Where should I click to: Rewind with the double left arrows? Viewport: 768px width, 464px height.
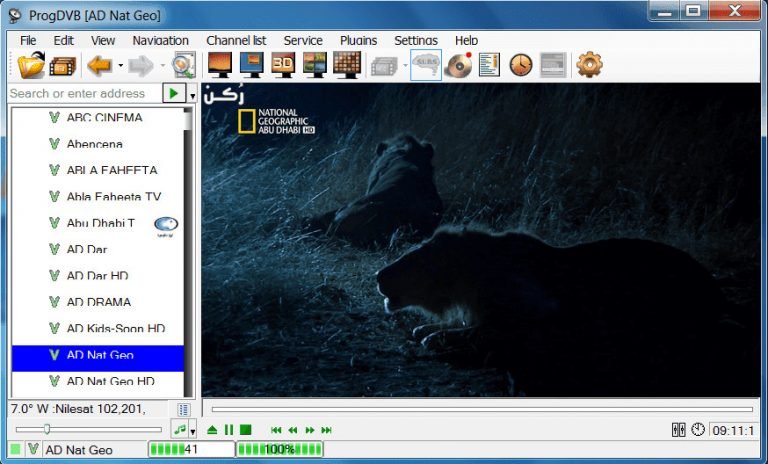click(x=293, y=430)
